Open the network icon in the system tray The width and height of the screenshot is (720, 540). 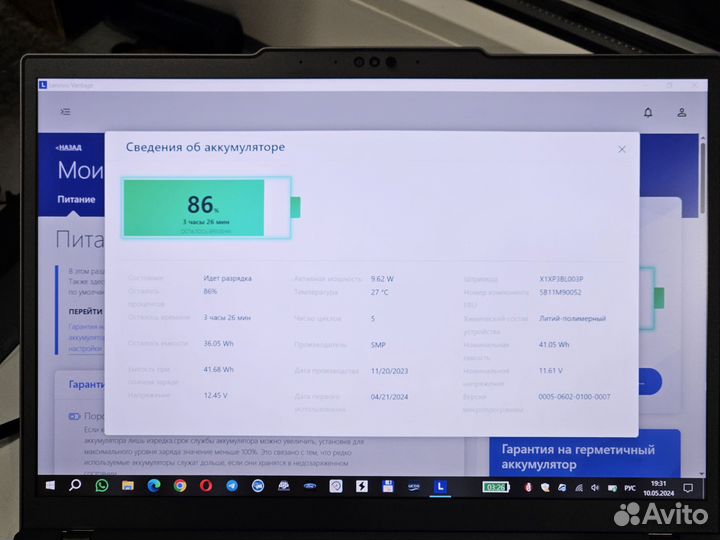pyautogui.click(x=579, y=488)
